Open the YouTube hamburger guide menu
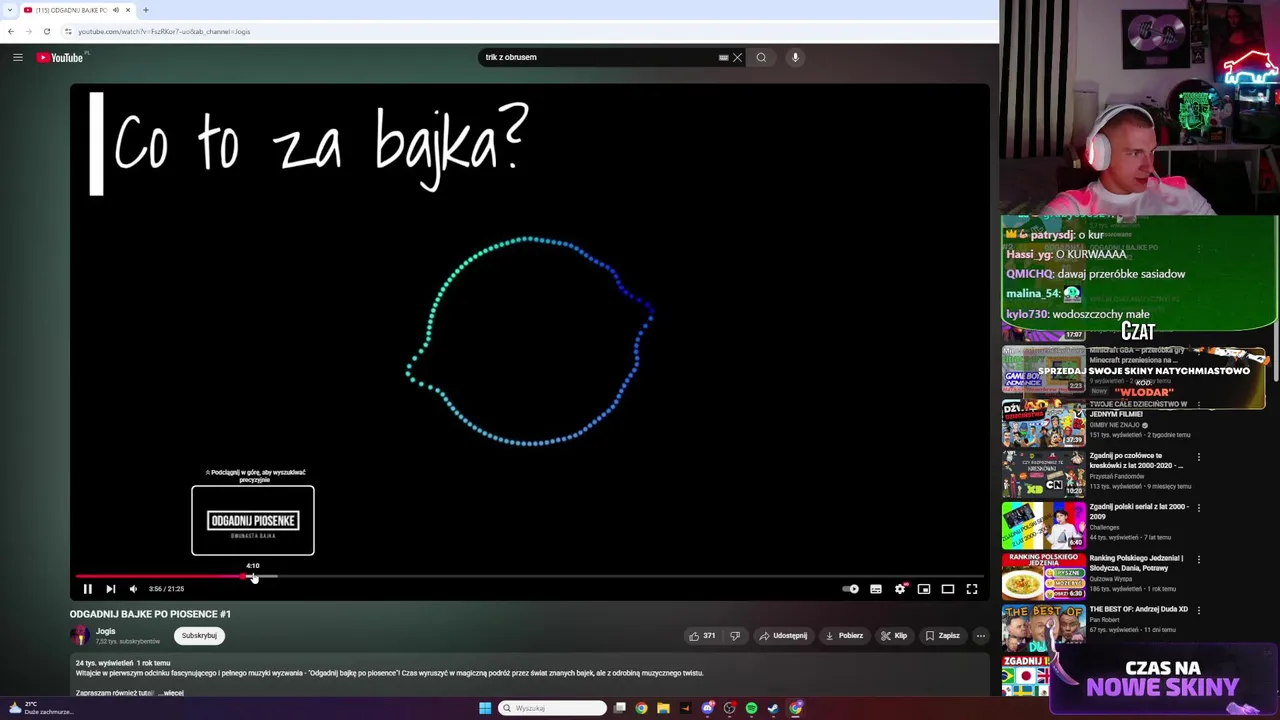 (x=18, y=57)
